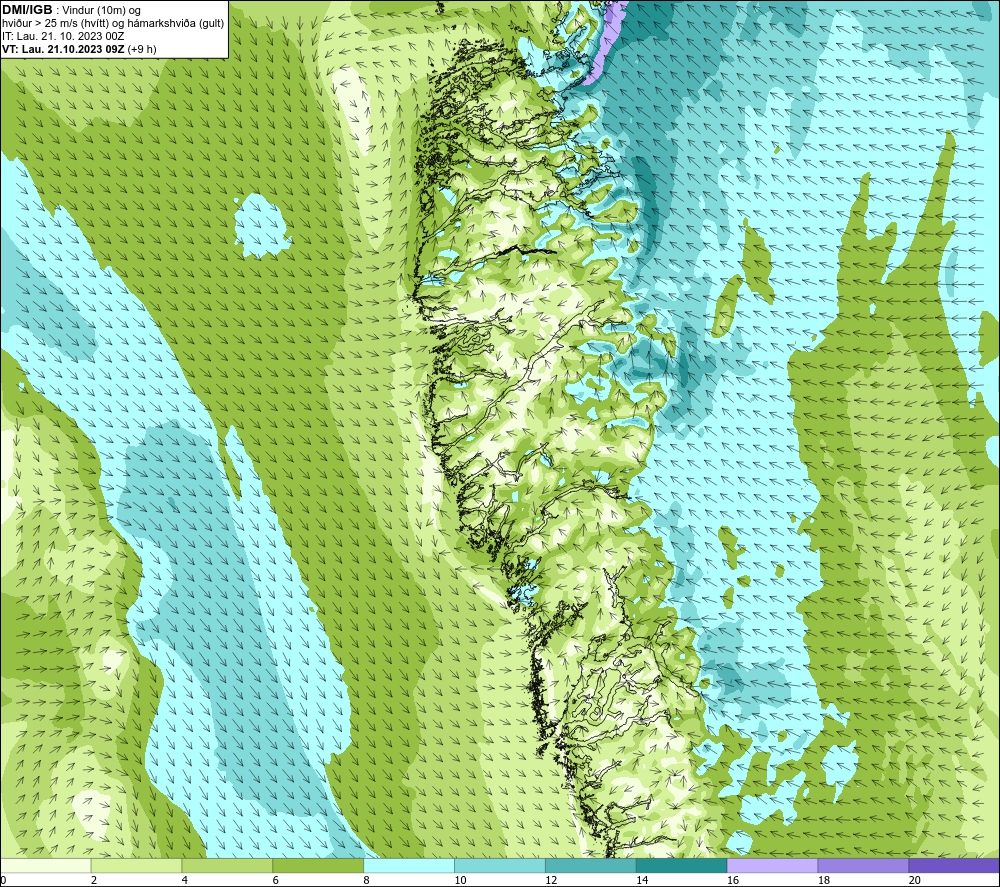The image size is (1000, 887).
Task: Click the 8–10 m/s light cyan swatch
Action: 409,865
